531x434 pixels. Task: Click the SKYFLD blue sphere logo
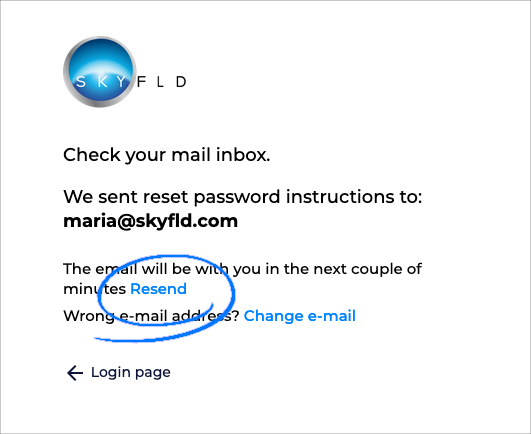point(100,72)
